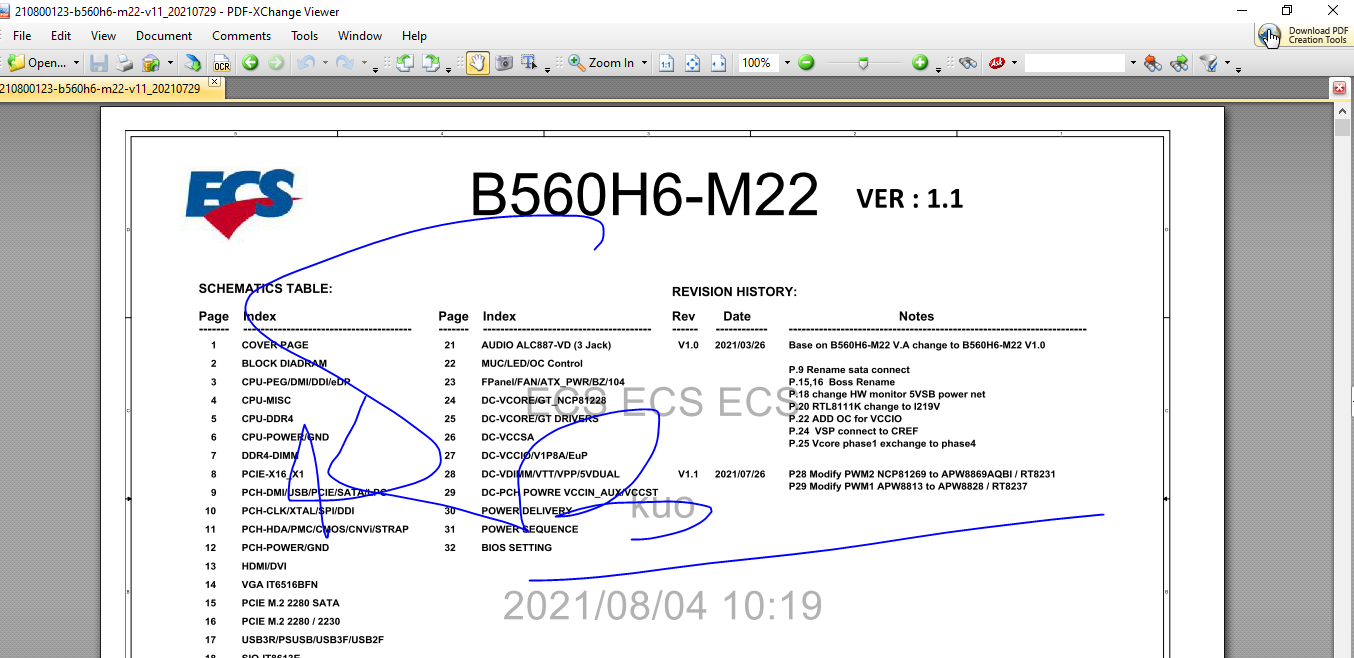
Task: Click the 'BIOS SETTING' index entry
Action: click(516, 547)
